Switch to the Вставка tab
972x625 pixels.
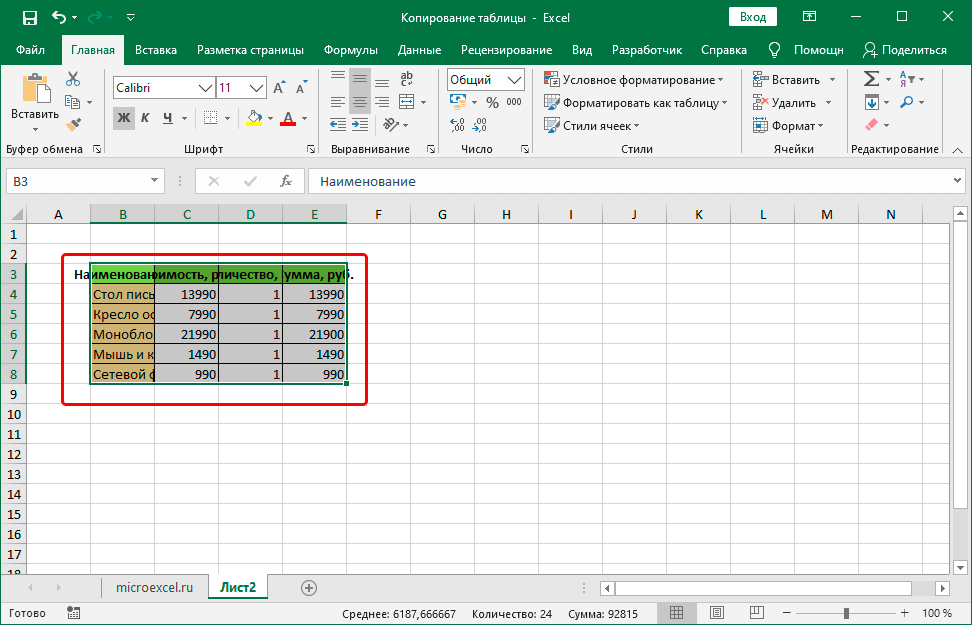(x=156, y=50)
